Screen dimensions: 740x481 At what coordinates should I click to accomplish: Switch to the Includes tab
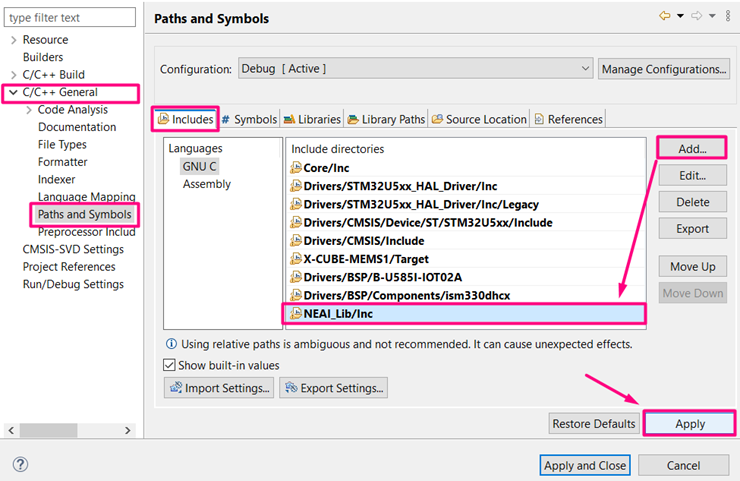[185, 119]
